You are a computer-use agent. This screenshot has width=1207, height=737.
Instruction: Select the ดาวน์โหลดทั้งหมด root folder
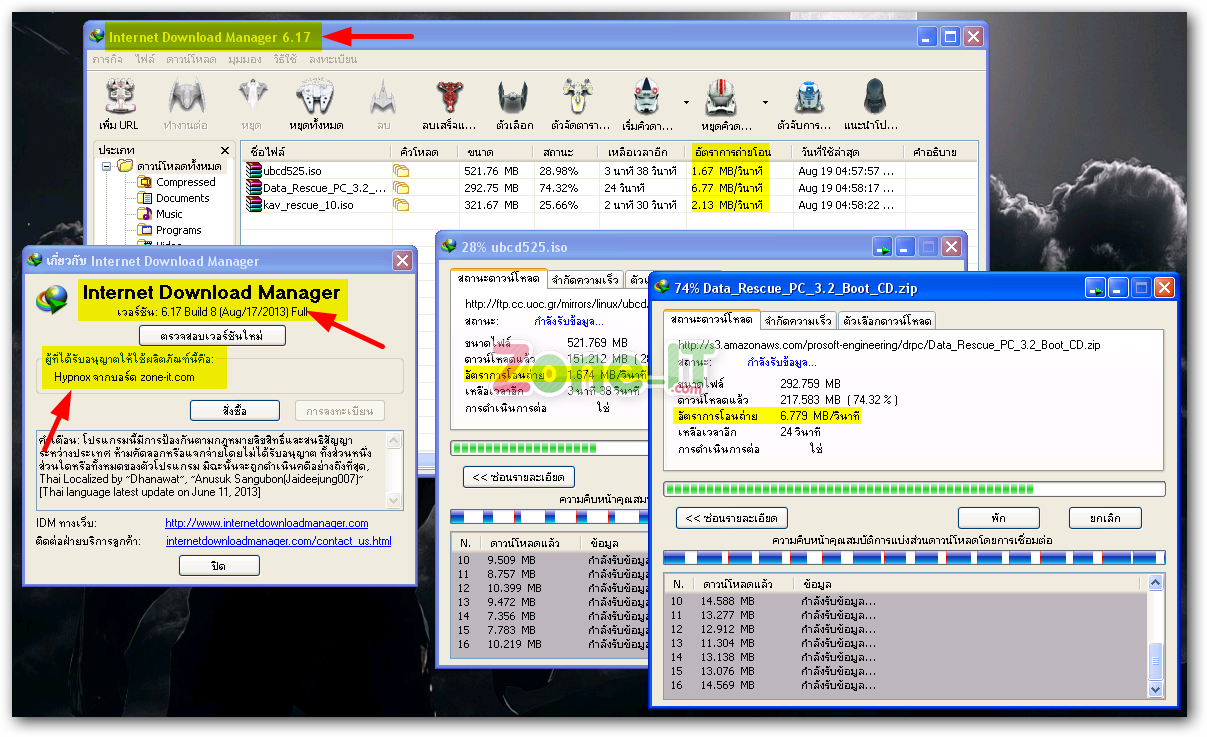click(x=179, y=166)
